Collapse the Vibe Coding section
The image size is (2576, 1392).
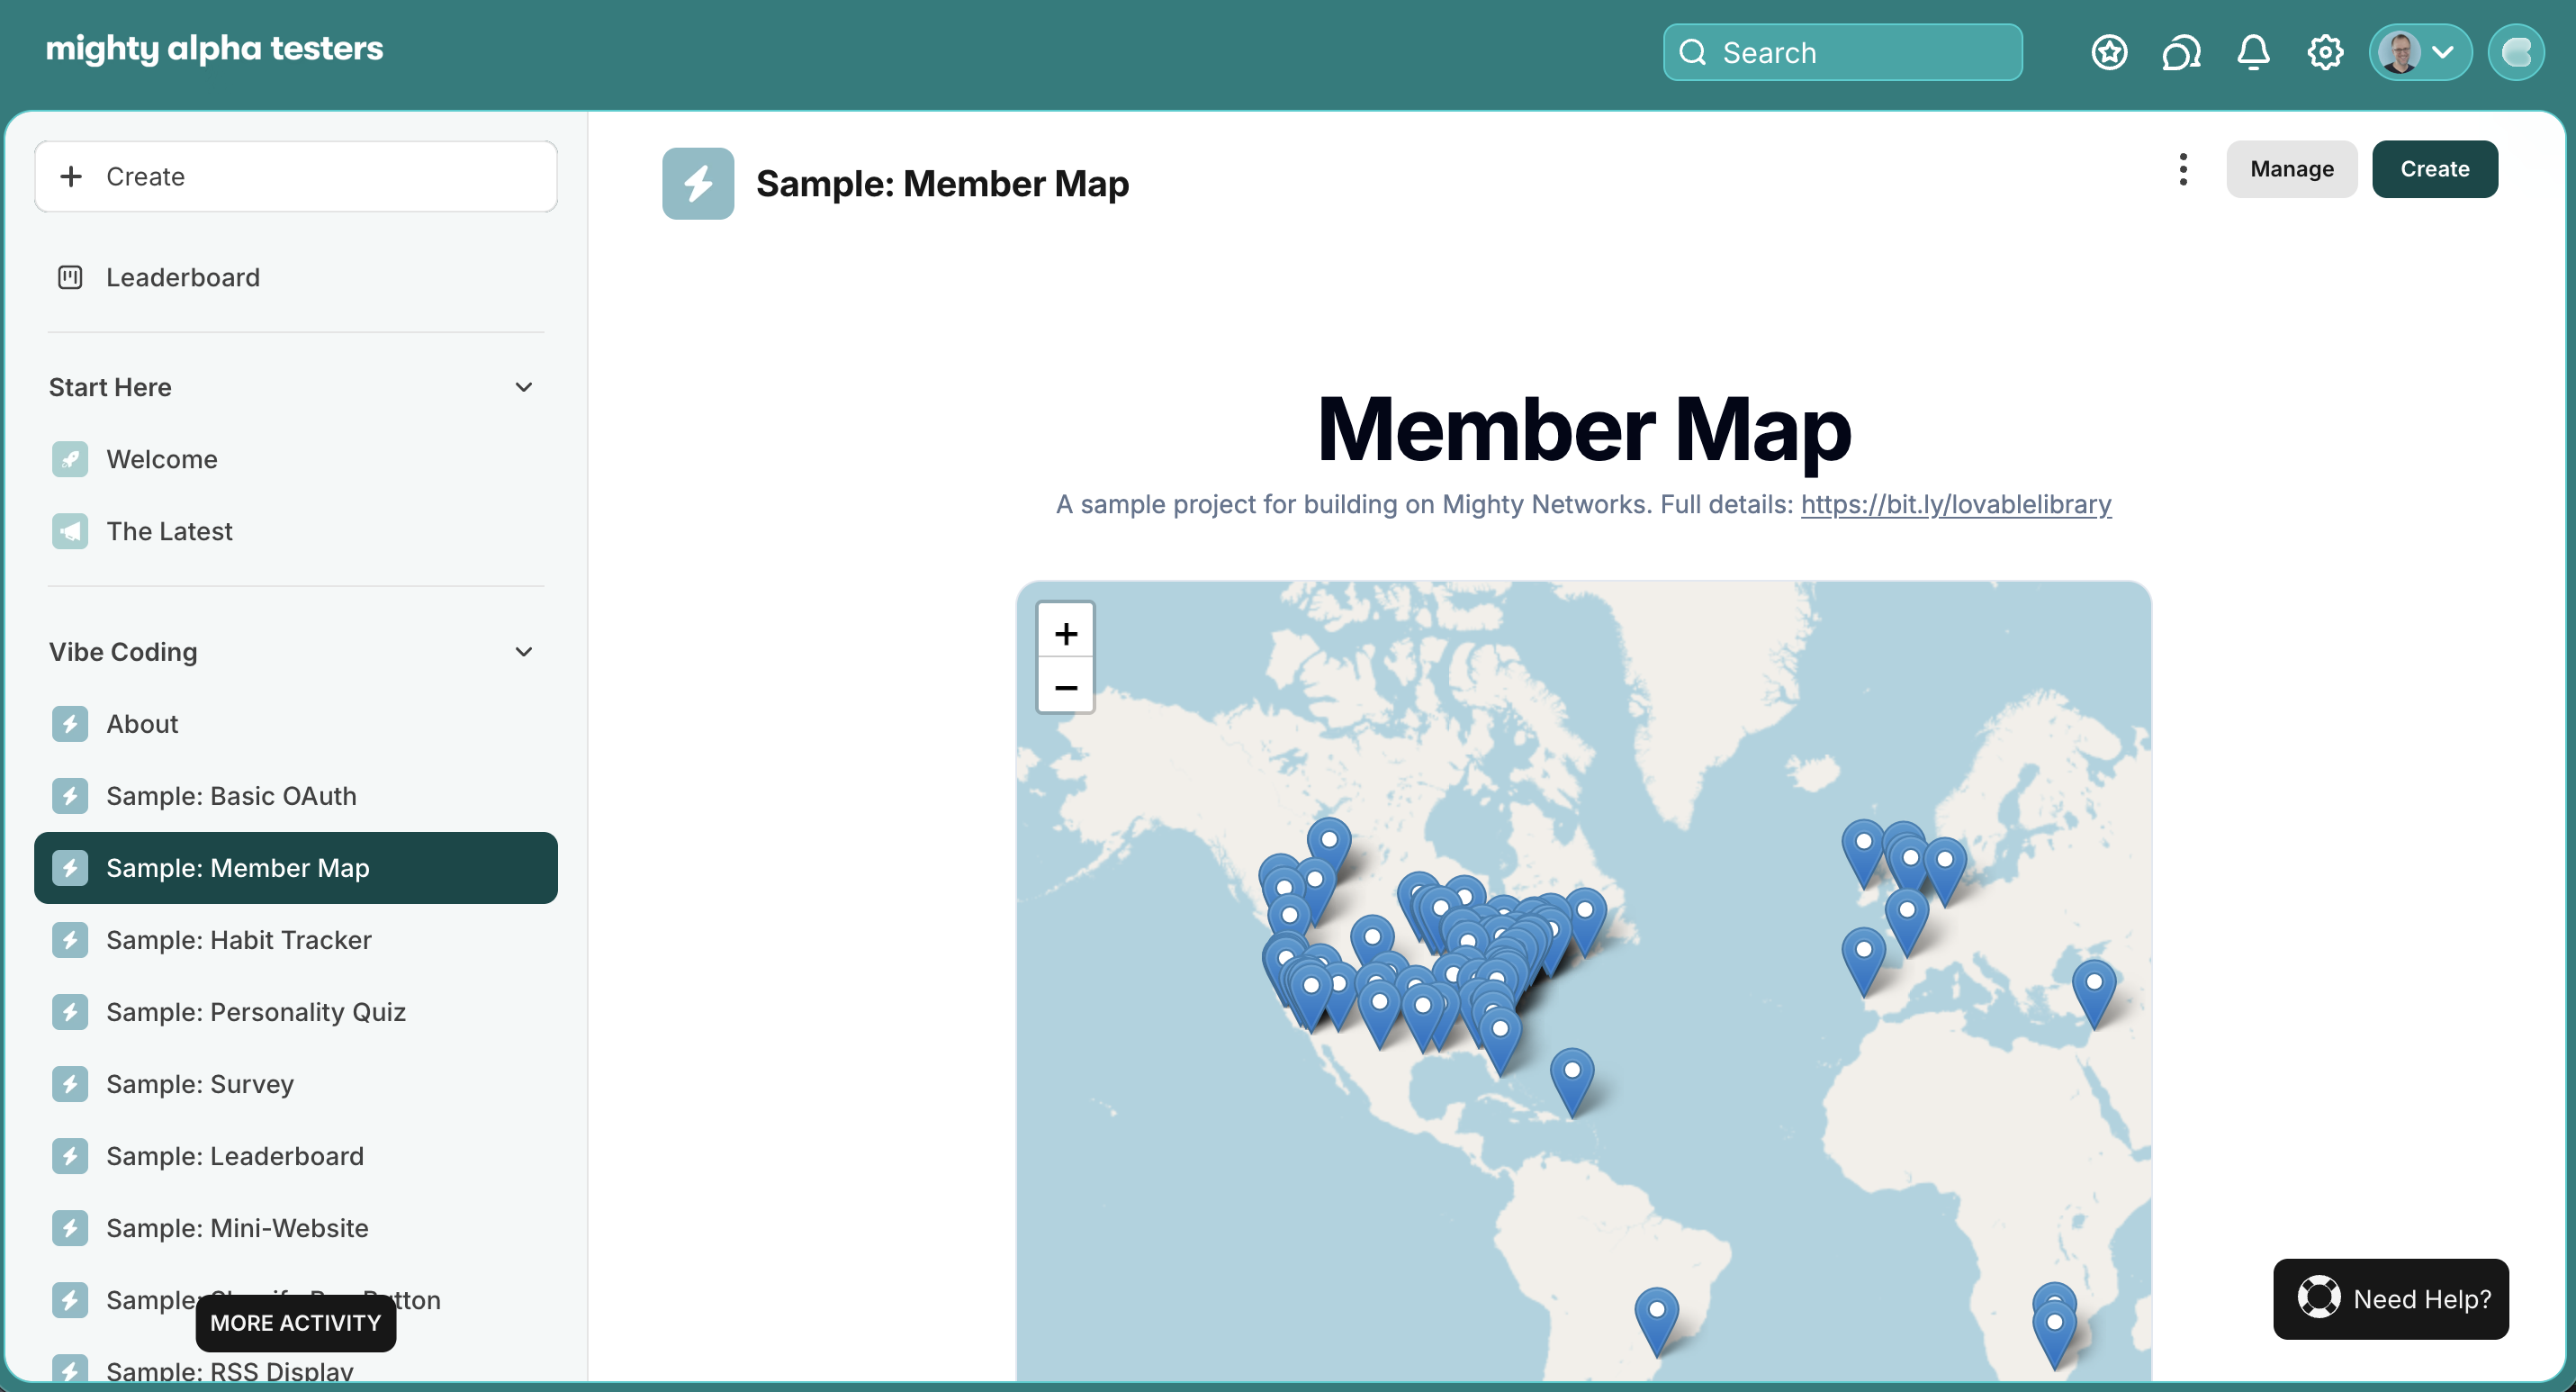coord(523,652)
